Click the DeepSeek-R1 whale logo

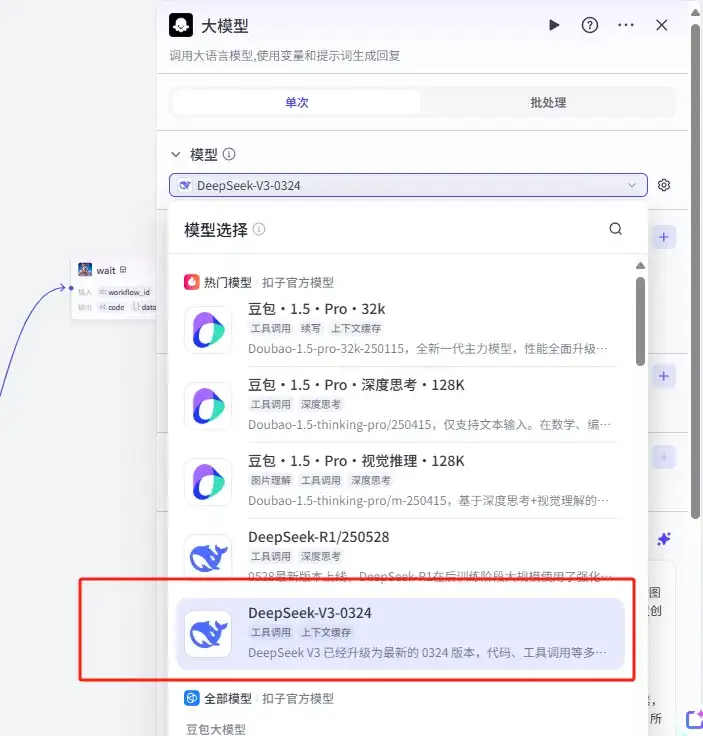208,558
